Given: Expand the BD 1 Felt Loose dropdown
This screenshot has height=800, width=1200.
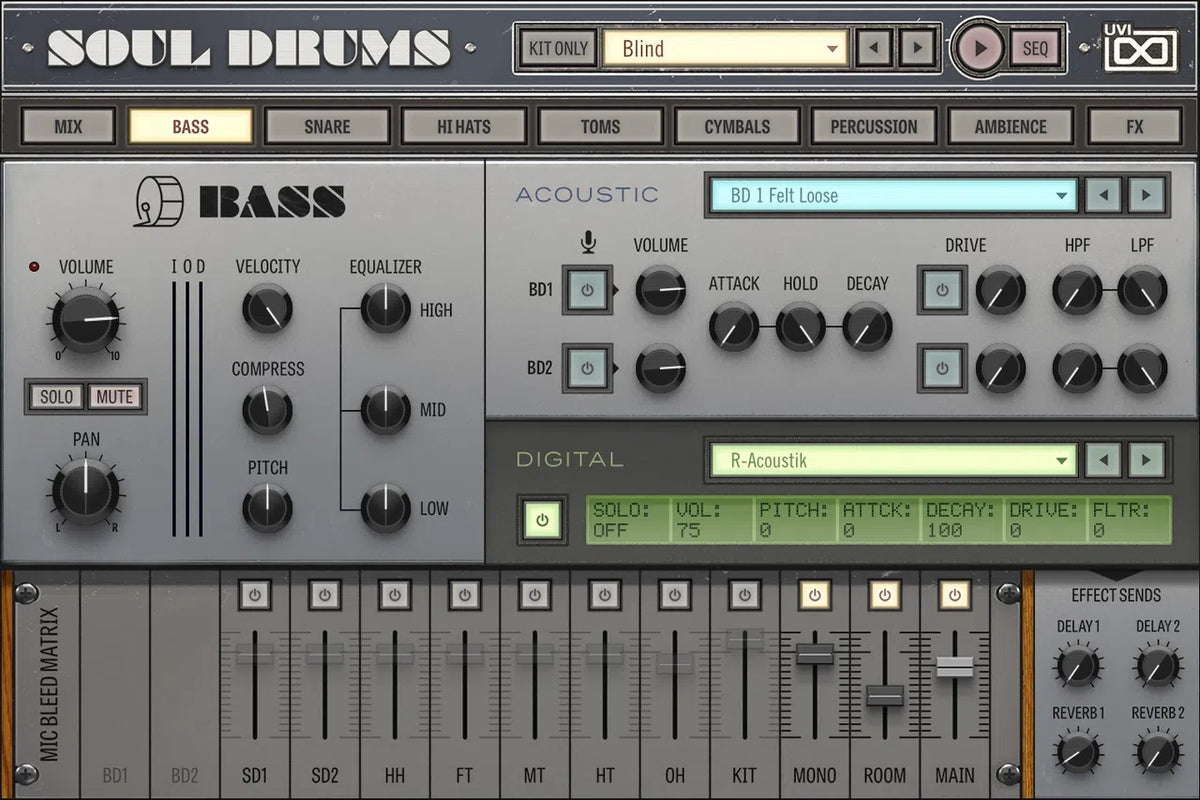Looking at the screenshot, I should (892, 196).
